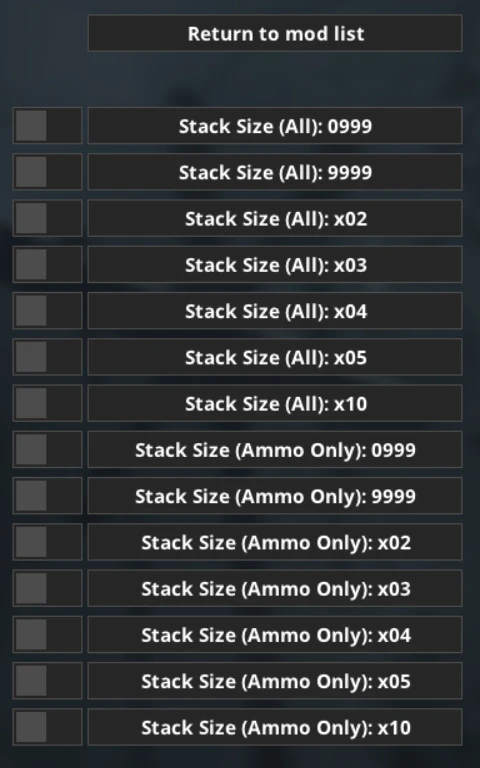Select Stack Size (All): x03 label button

(275, 264)
